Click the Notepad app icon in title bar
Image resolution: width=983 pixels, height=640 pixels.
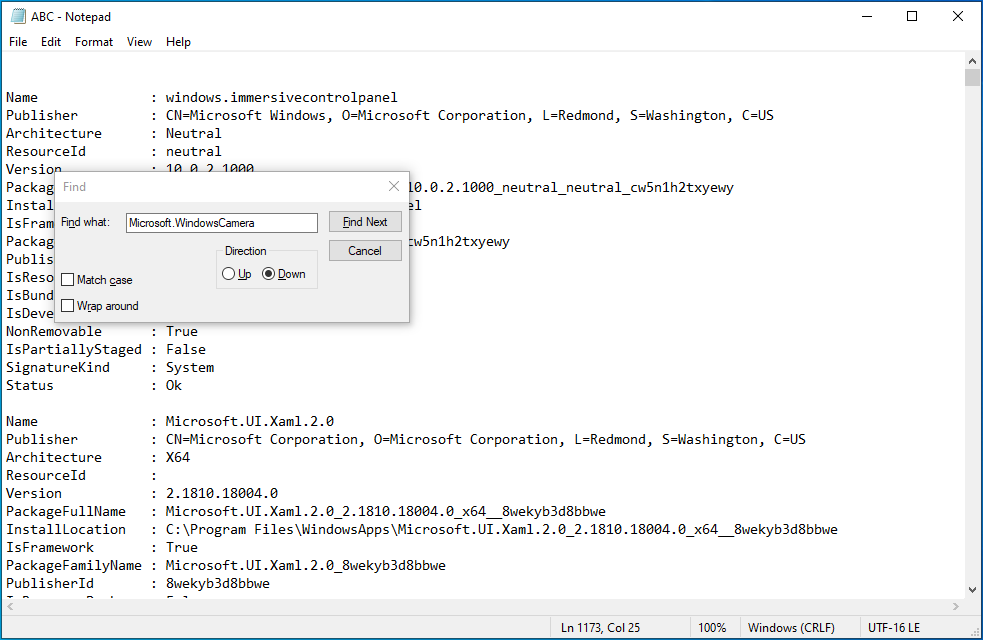point(18,16)
